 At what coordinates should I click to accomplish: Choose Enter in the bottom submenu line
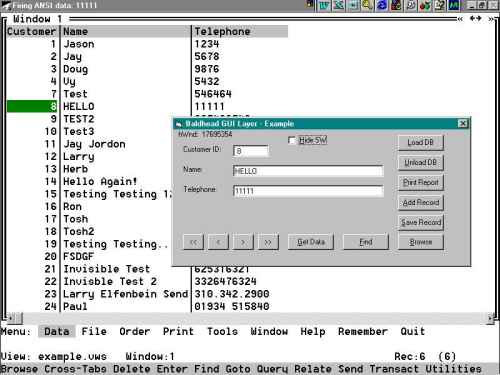(172, 369)
